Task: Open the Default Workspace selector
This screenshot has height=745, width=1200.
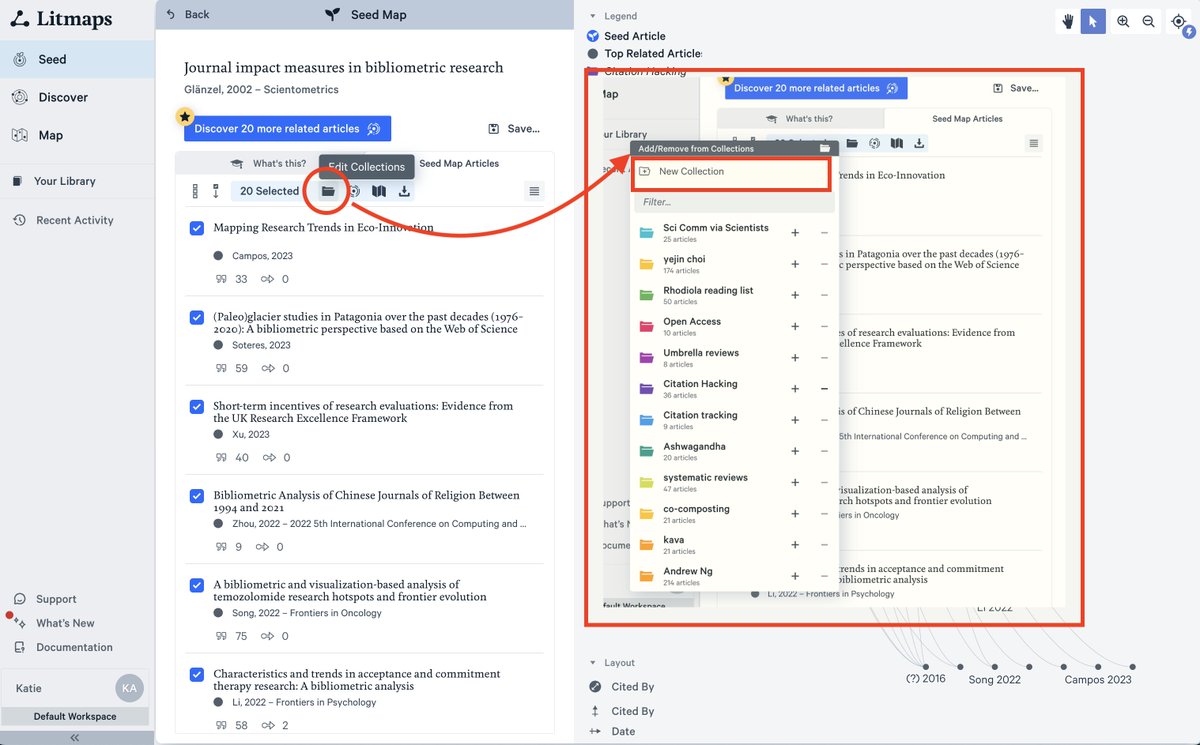Action: coord(75,717)
